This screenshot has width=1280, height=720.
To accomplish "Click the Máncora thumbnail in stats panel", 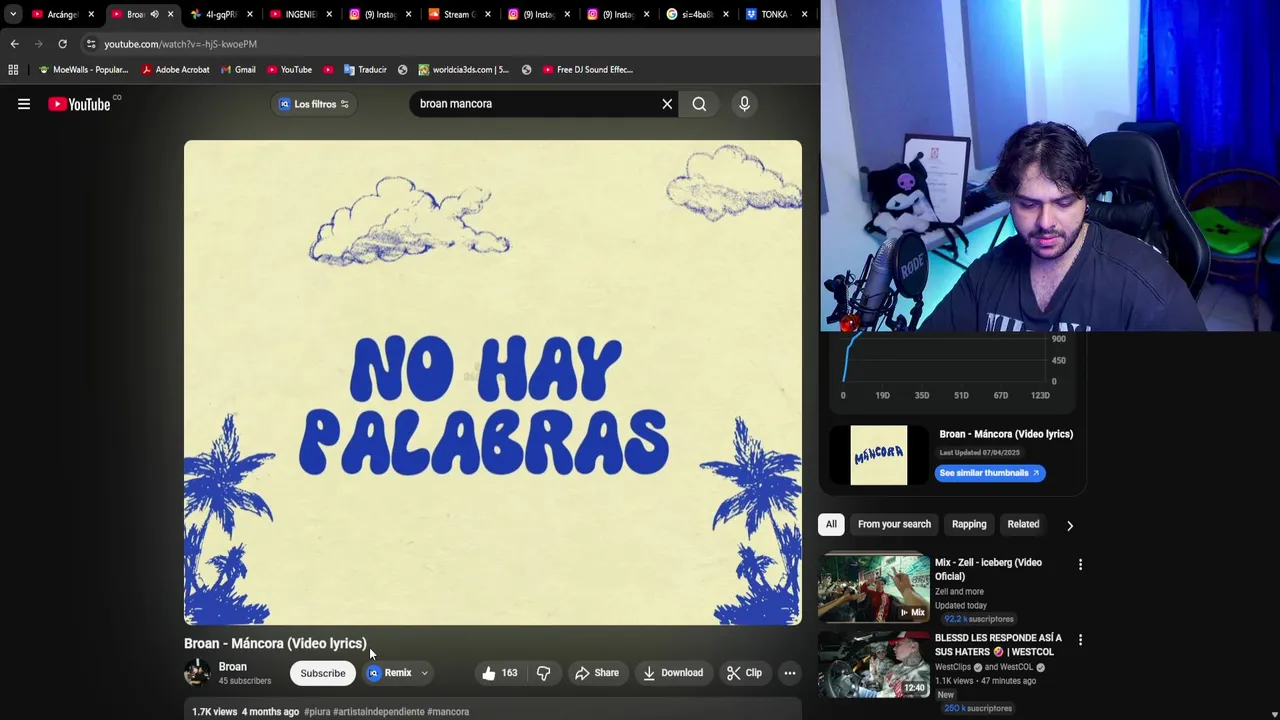I will point(879,455).
